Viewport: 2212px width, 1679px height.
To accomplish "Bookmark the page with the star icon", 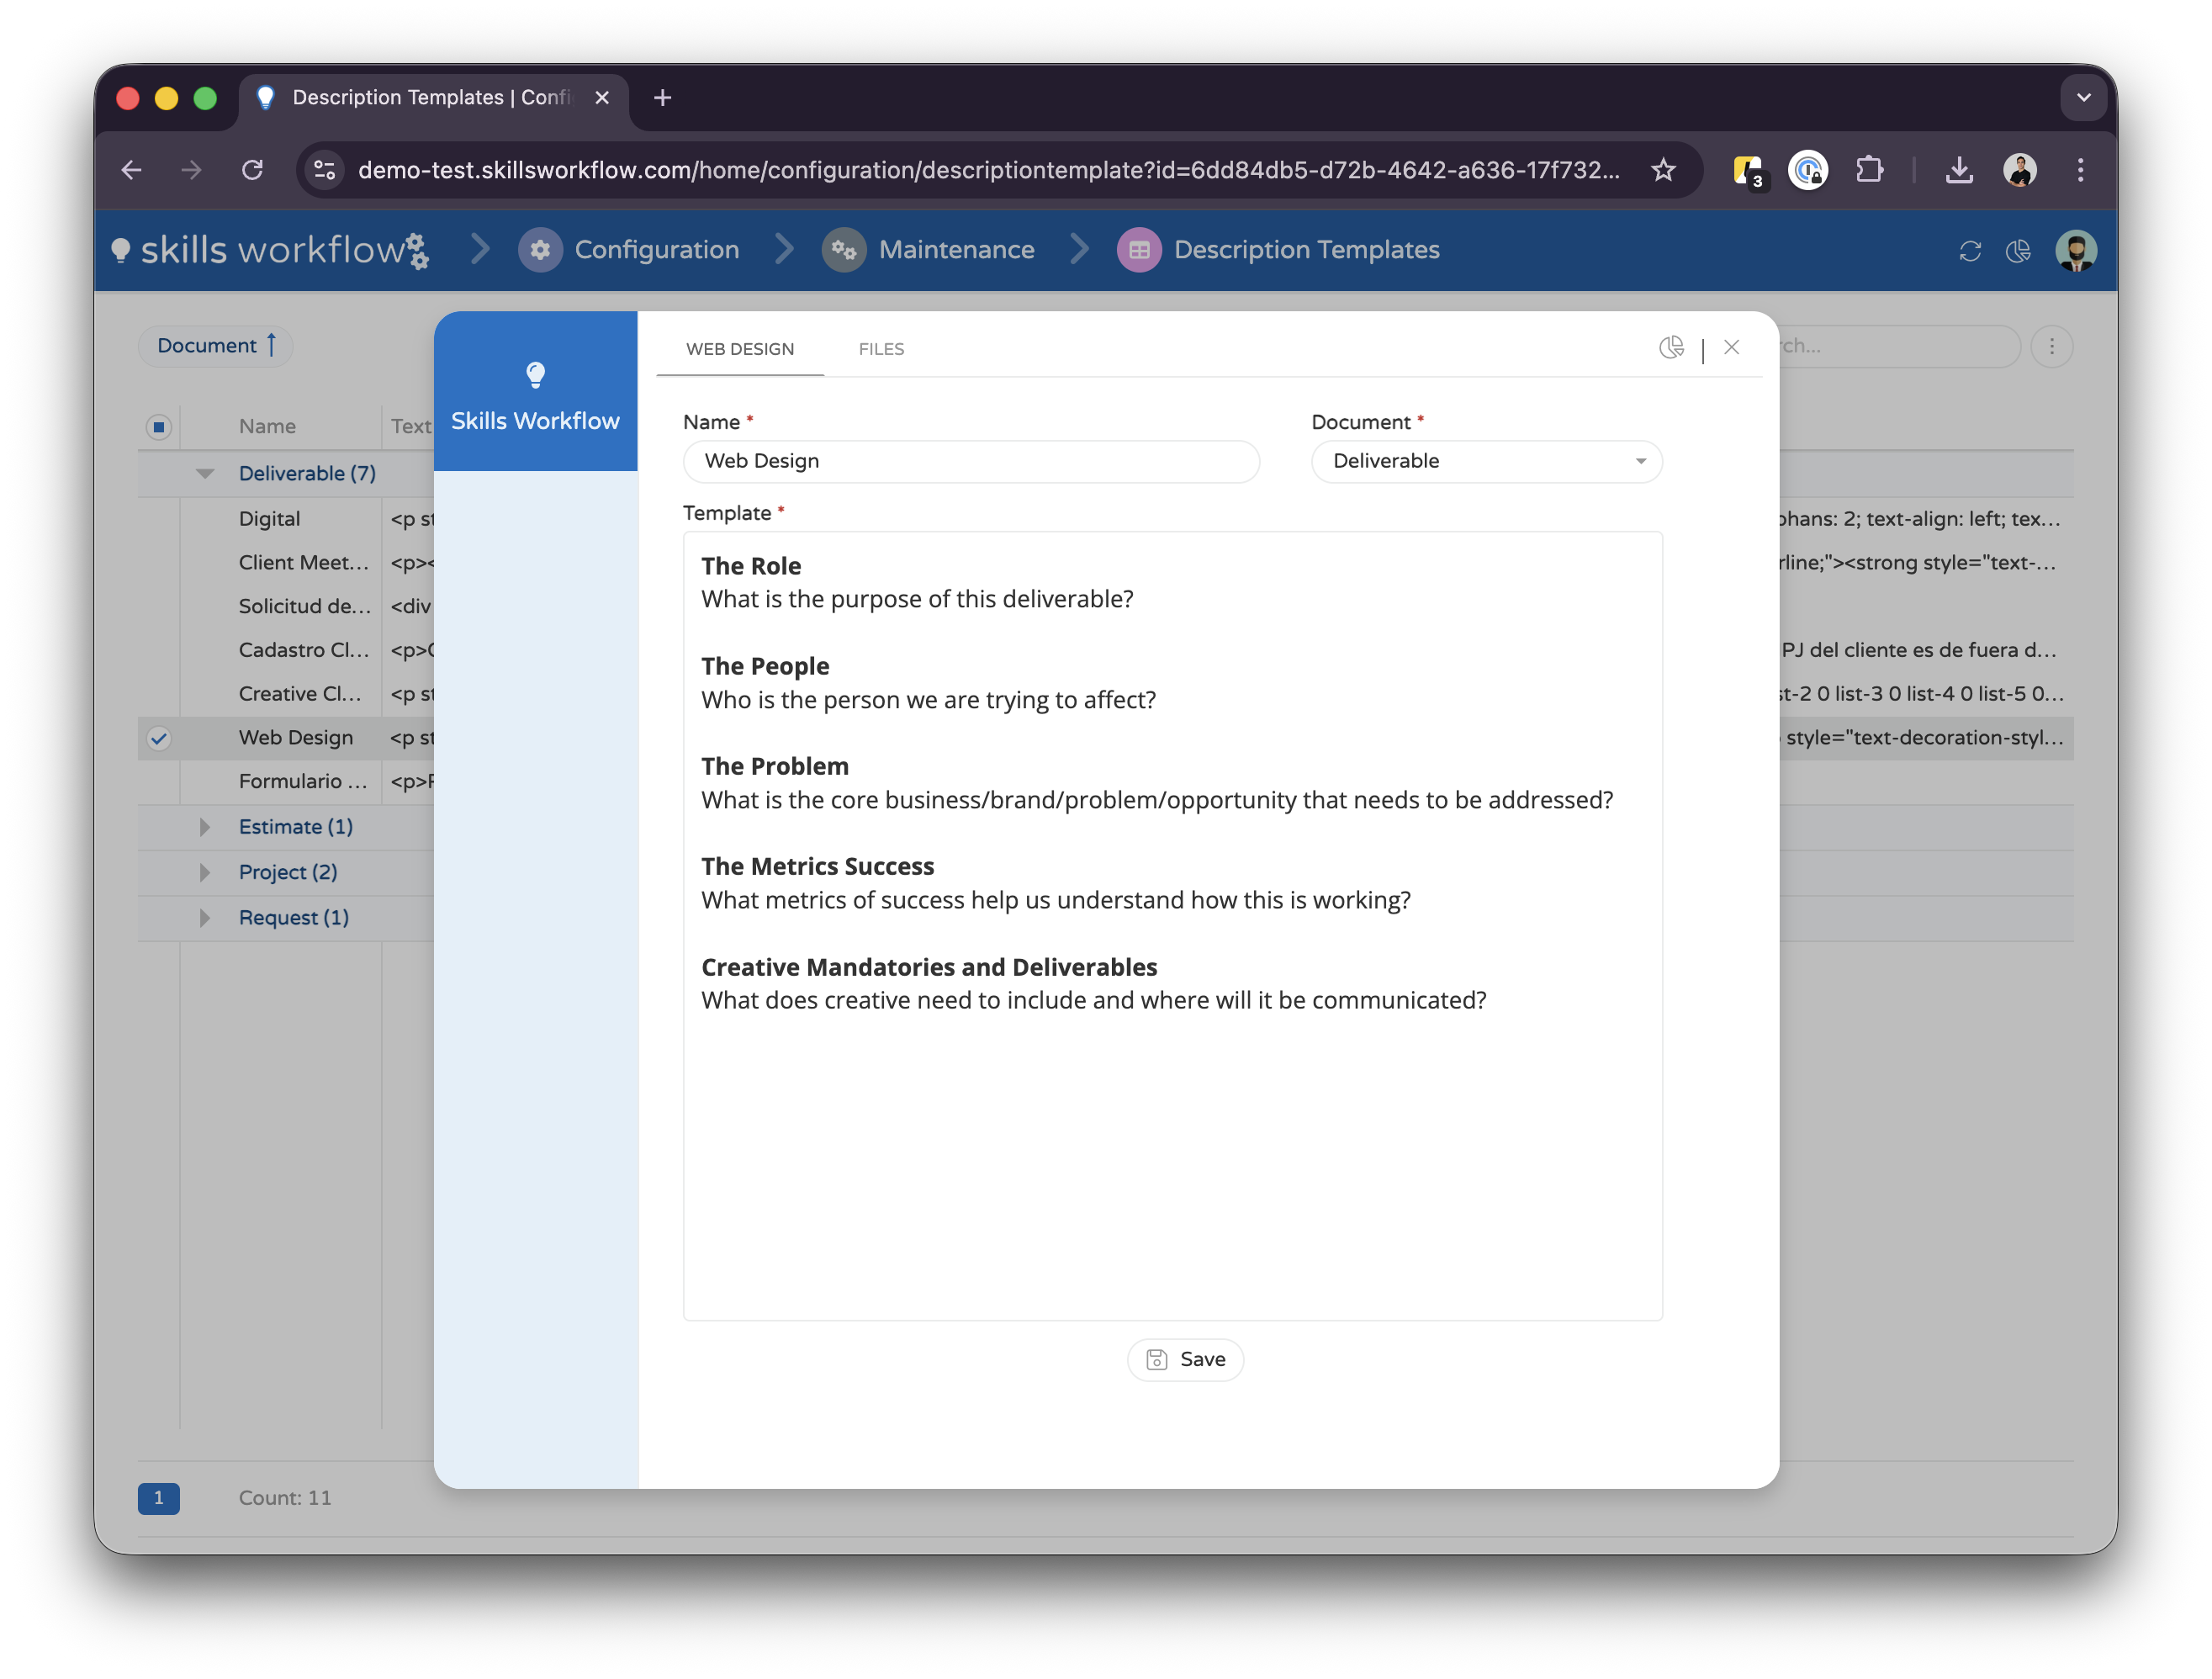I will coord(1663,170).
